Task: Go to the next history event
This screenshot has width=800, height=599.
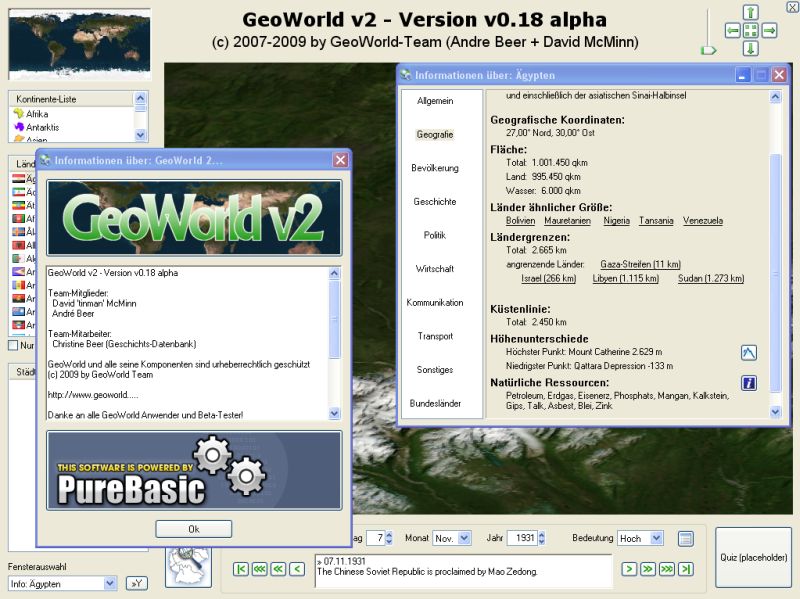Action: (629, 569)
